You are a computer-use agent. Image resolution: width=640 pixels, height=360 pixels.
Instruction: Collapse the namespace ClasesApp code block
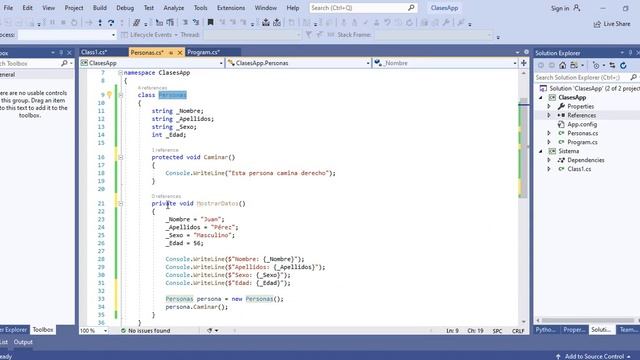click(x=120, y=73)
